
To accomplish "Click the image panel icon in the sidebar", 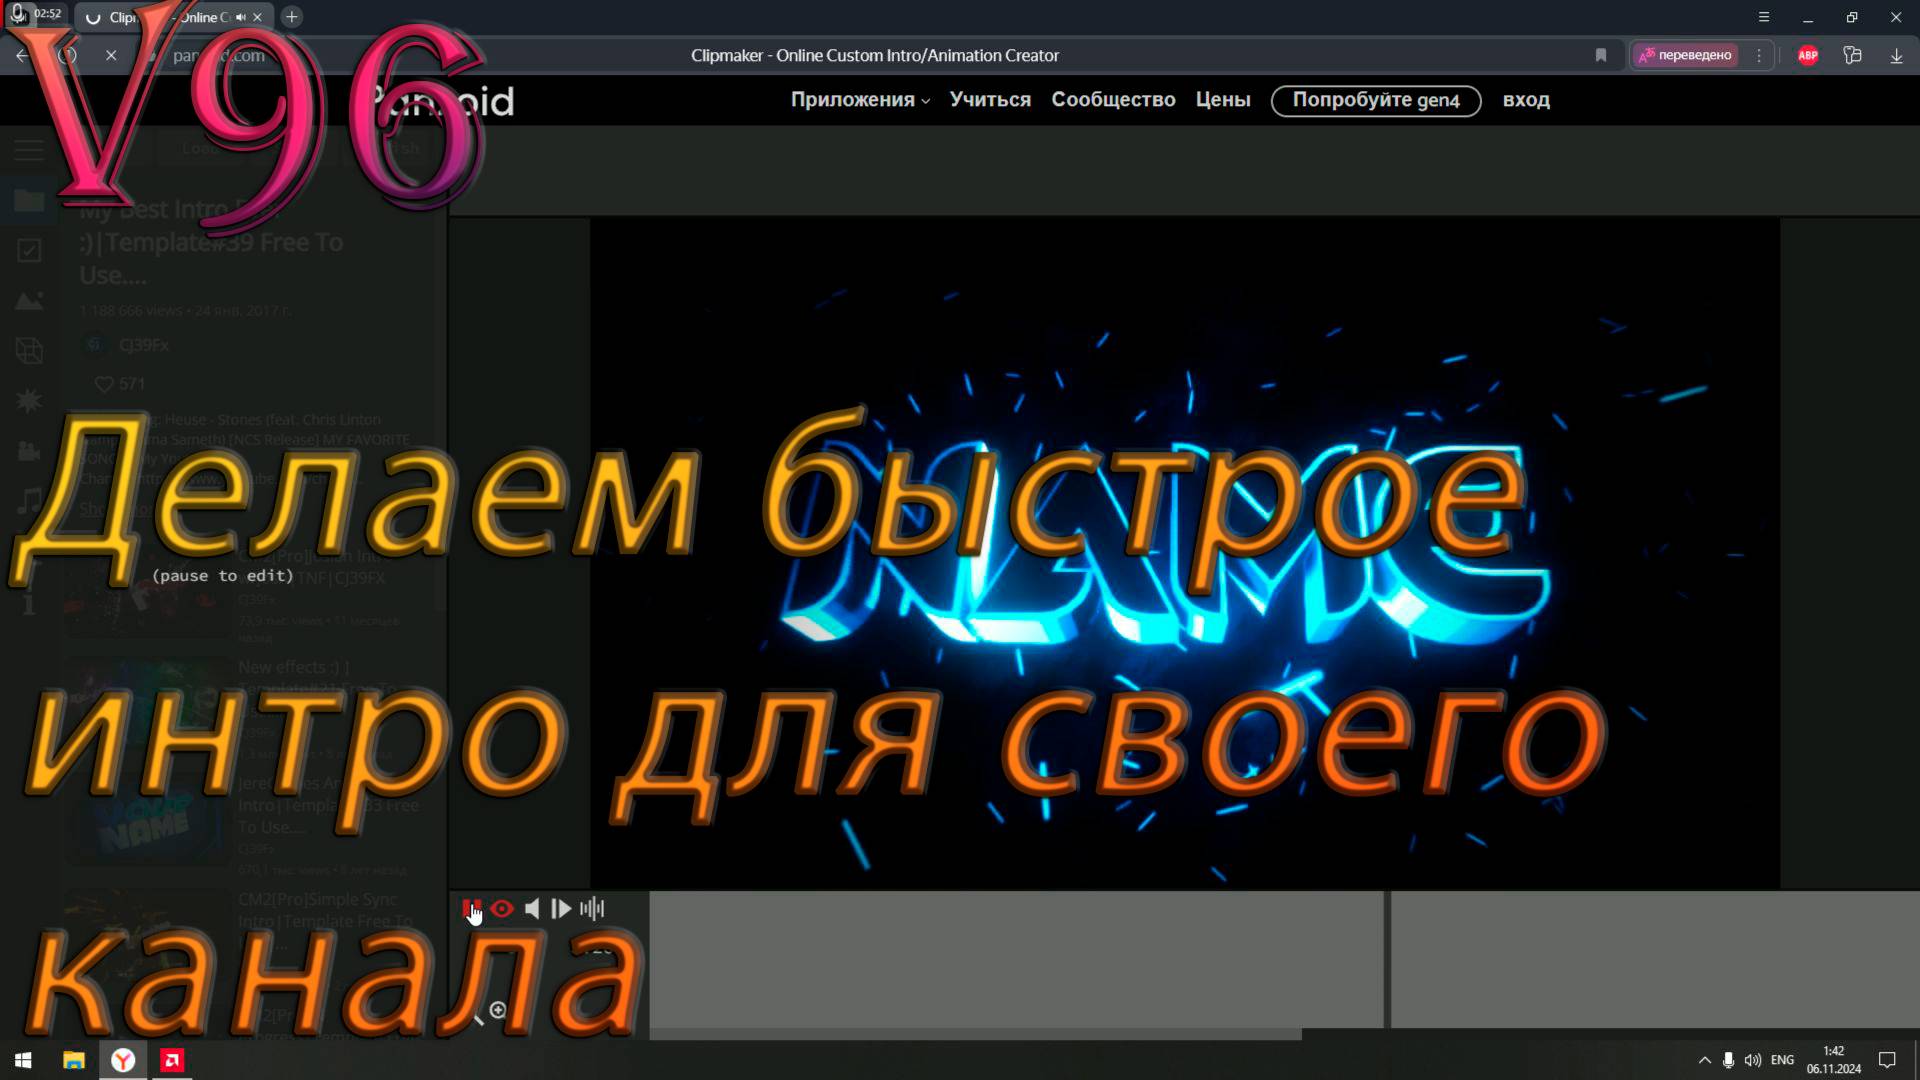I will pyautogui.click(x=28, y=300).
